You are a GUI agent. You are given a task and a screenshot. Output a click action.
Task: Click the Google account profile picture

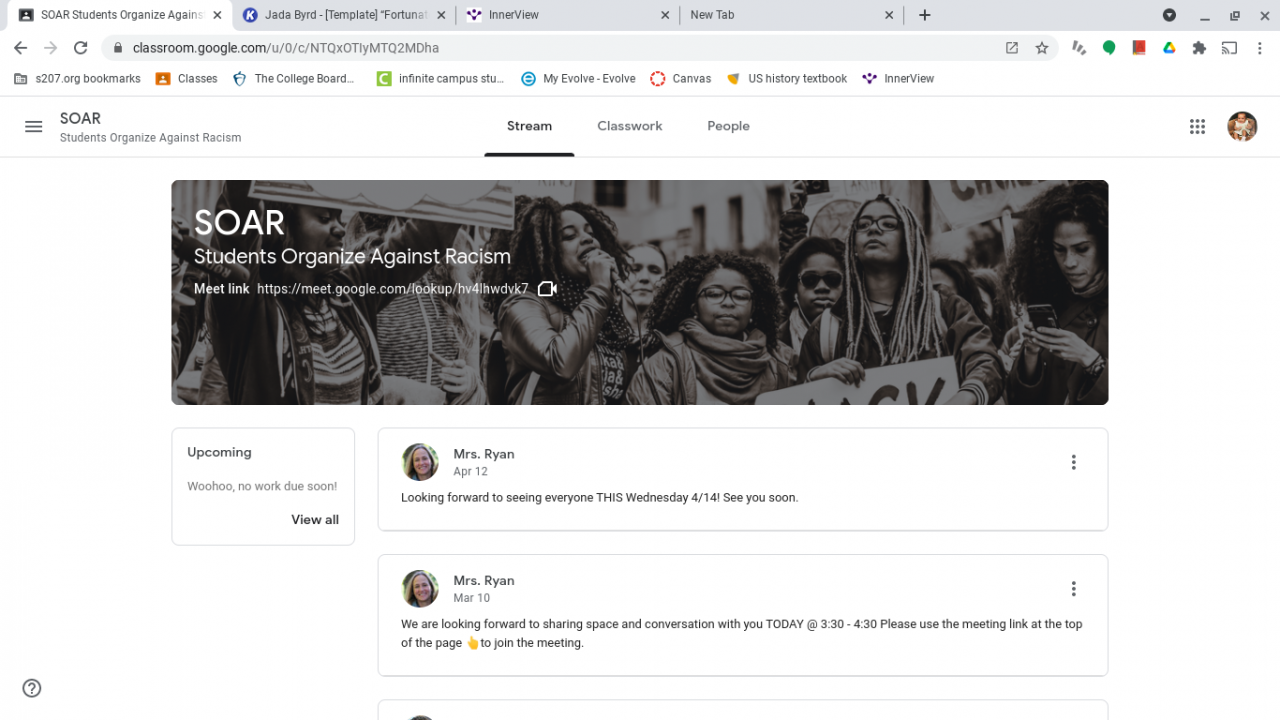pos(1242,127)
